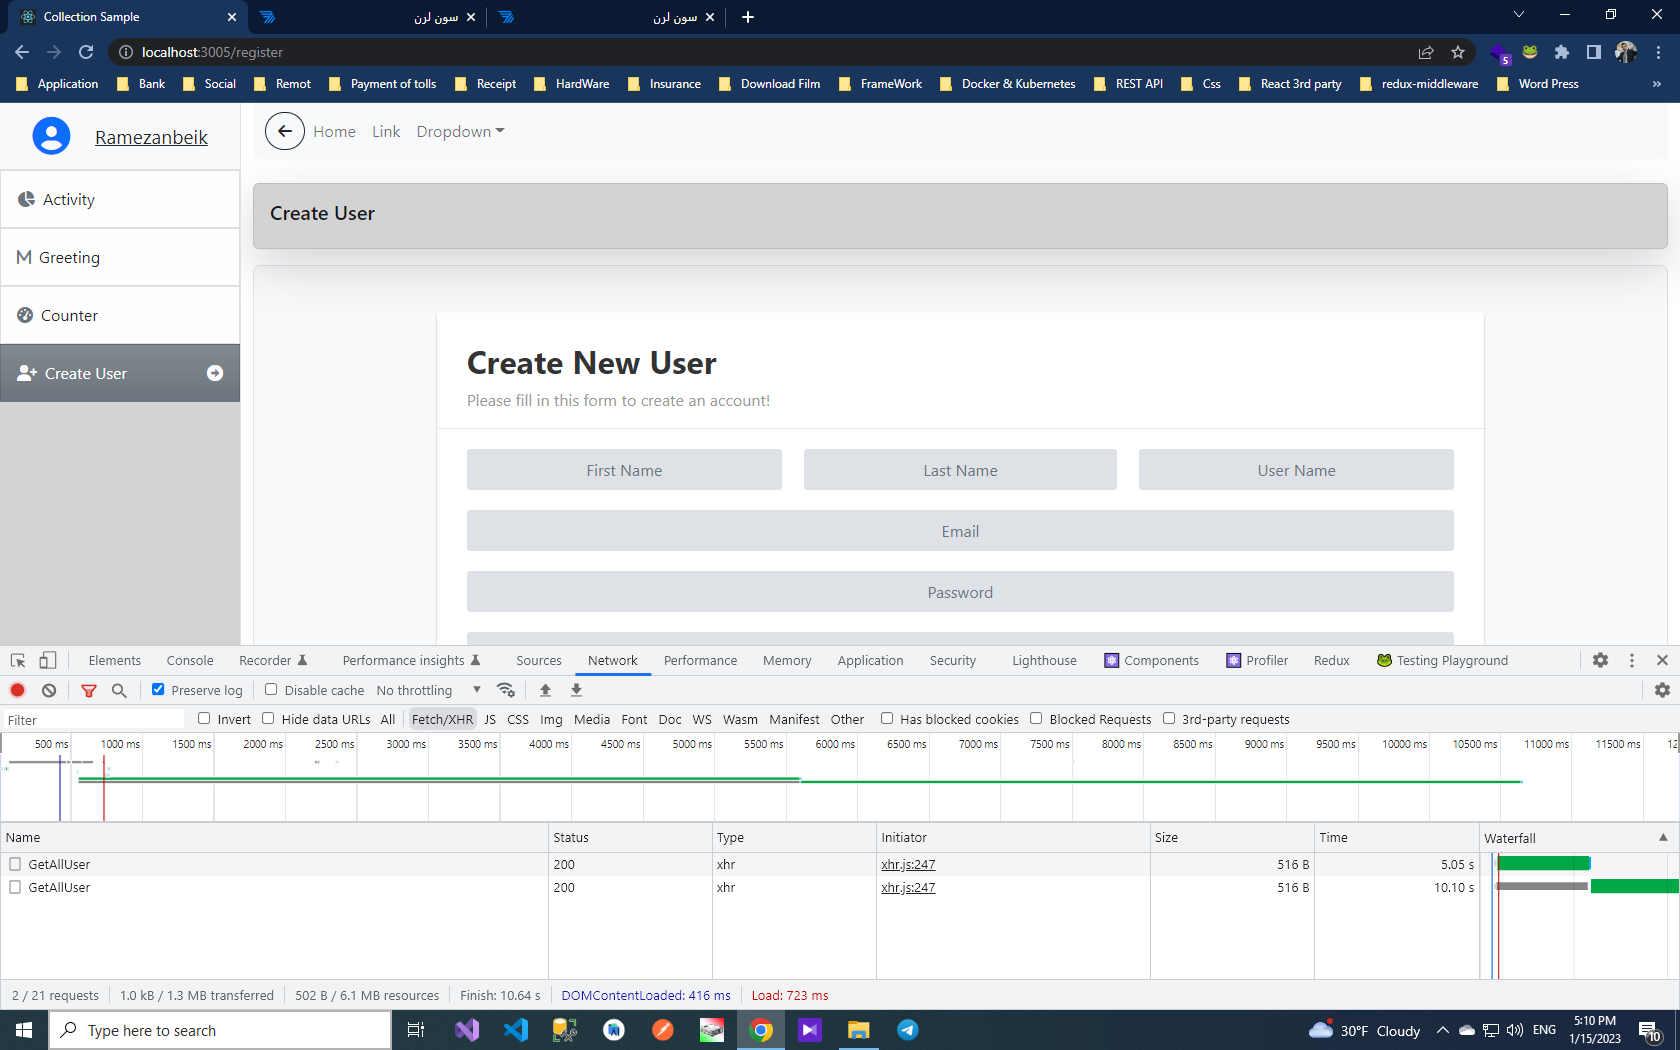The height and width of the screenshot is (1050, 1680).
Task: Click the Password field
Action: pyautogui.click(x=960, y=592)
